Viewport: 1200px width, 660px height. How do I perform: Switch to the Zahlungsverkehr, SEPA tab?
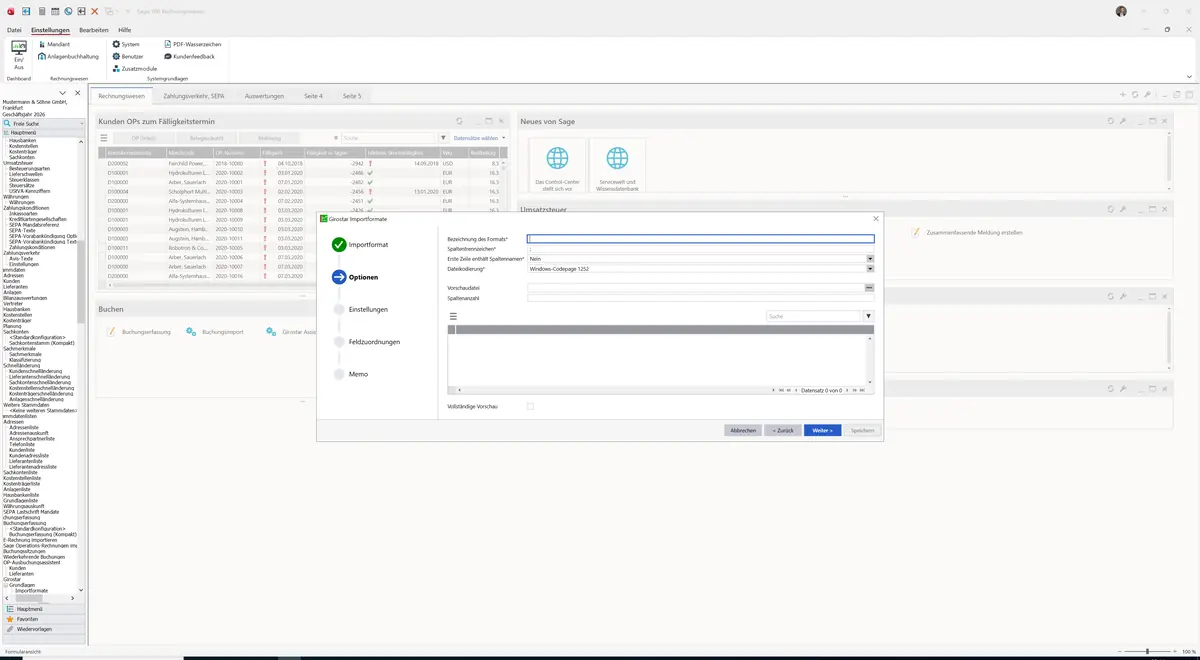coord(194,96)
